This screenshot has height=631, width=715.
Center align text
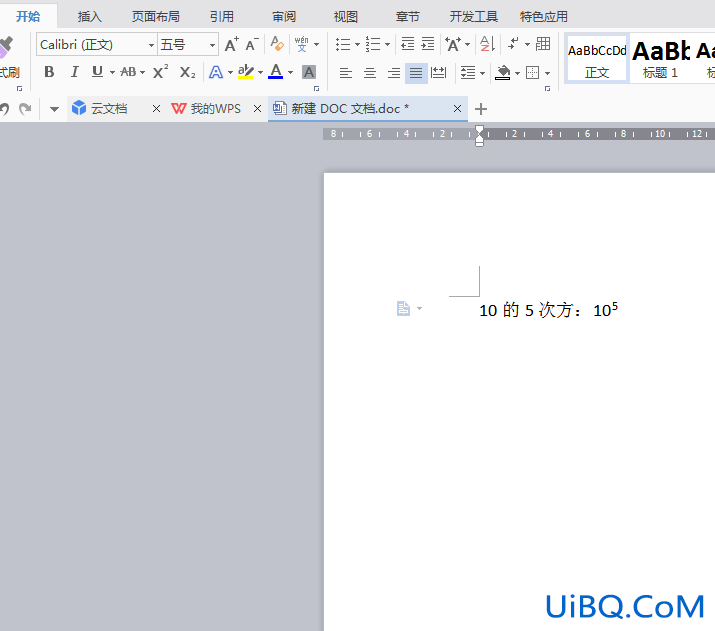point(370,72)
